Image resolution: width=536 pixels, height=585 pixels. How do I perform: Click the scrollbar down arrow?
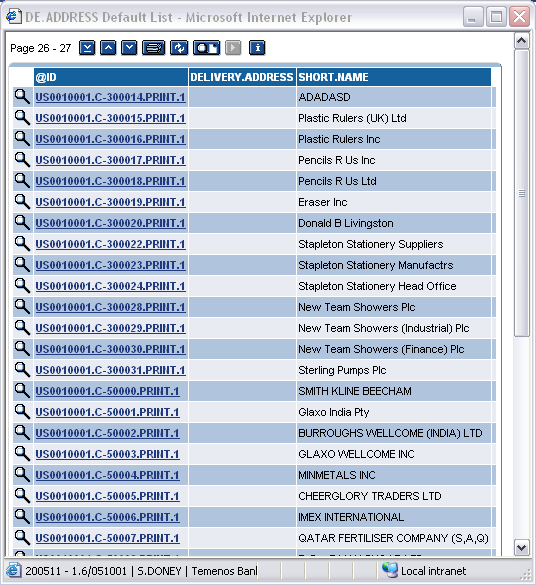[521, 548]
